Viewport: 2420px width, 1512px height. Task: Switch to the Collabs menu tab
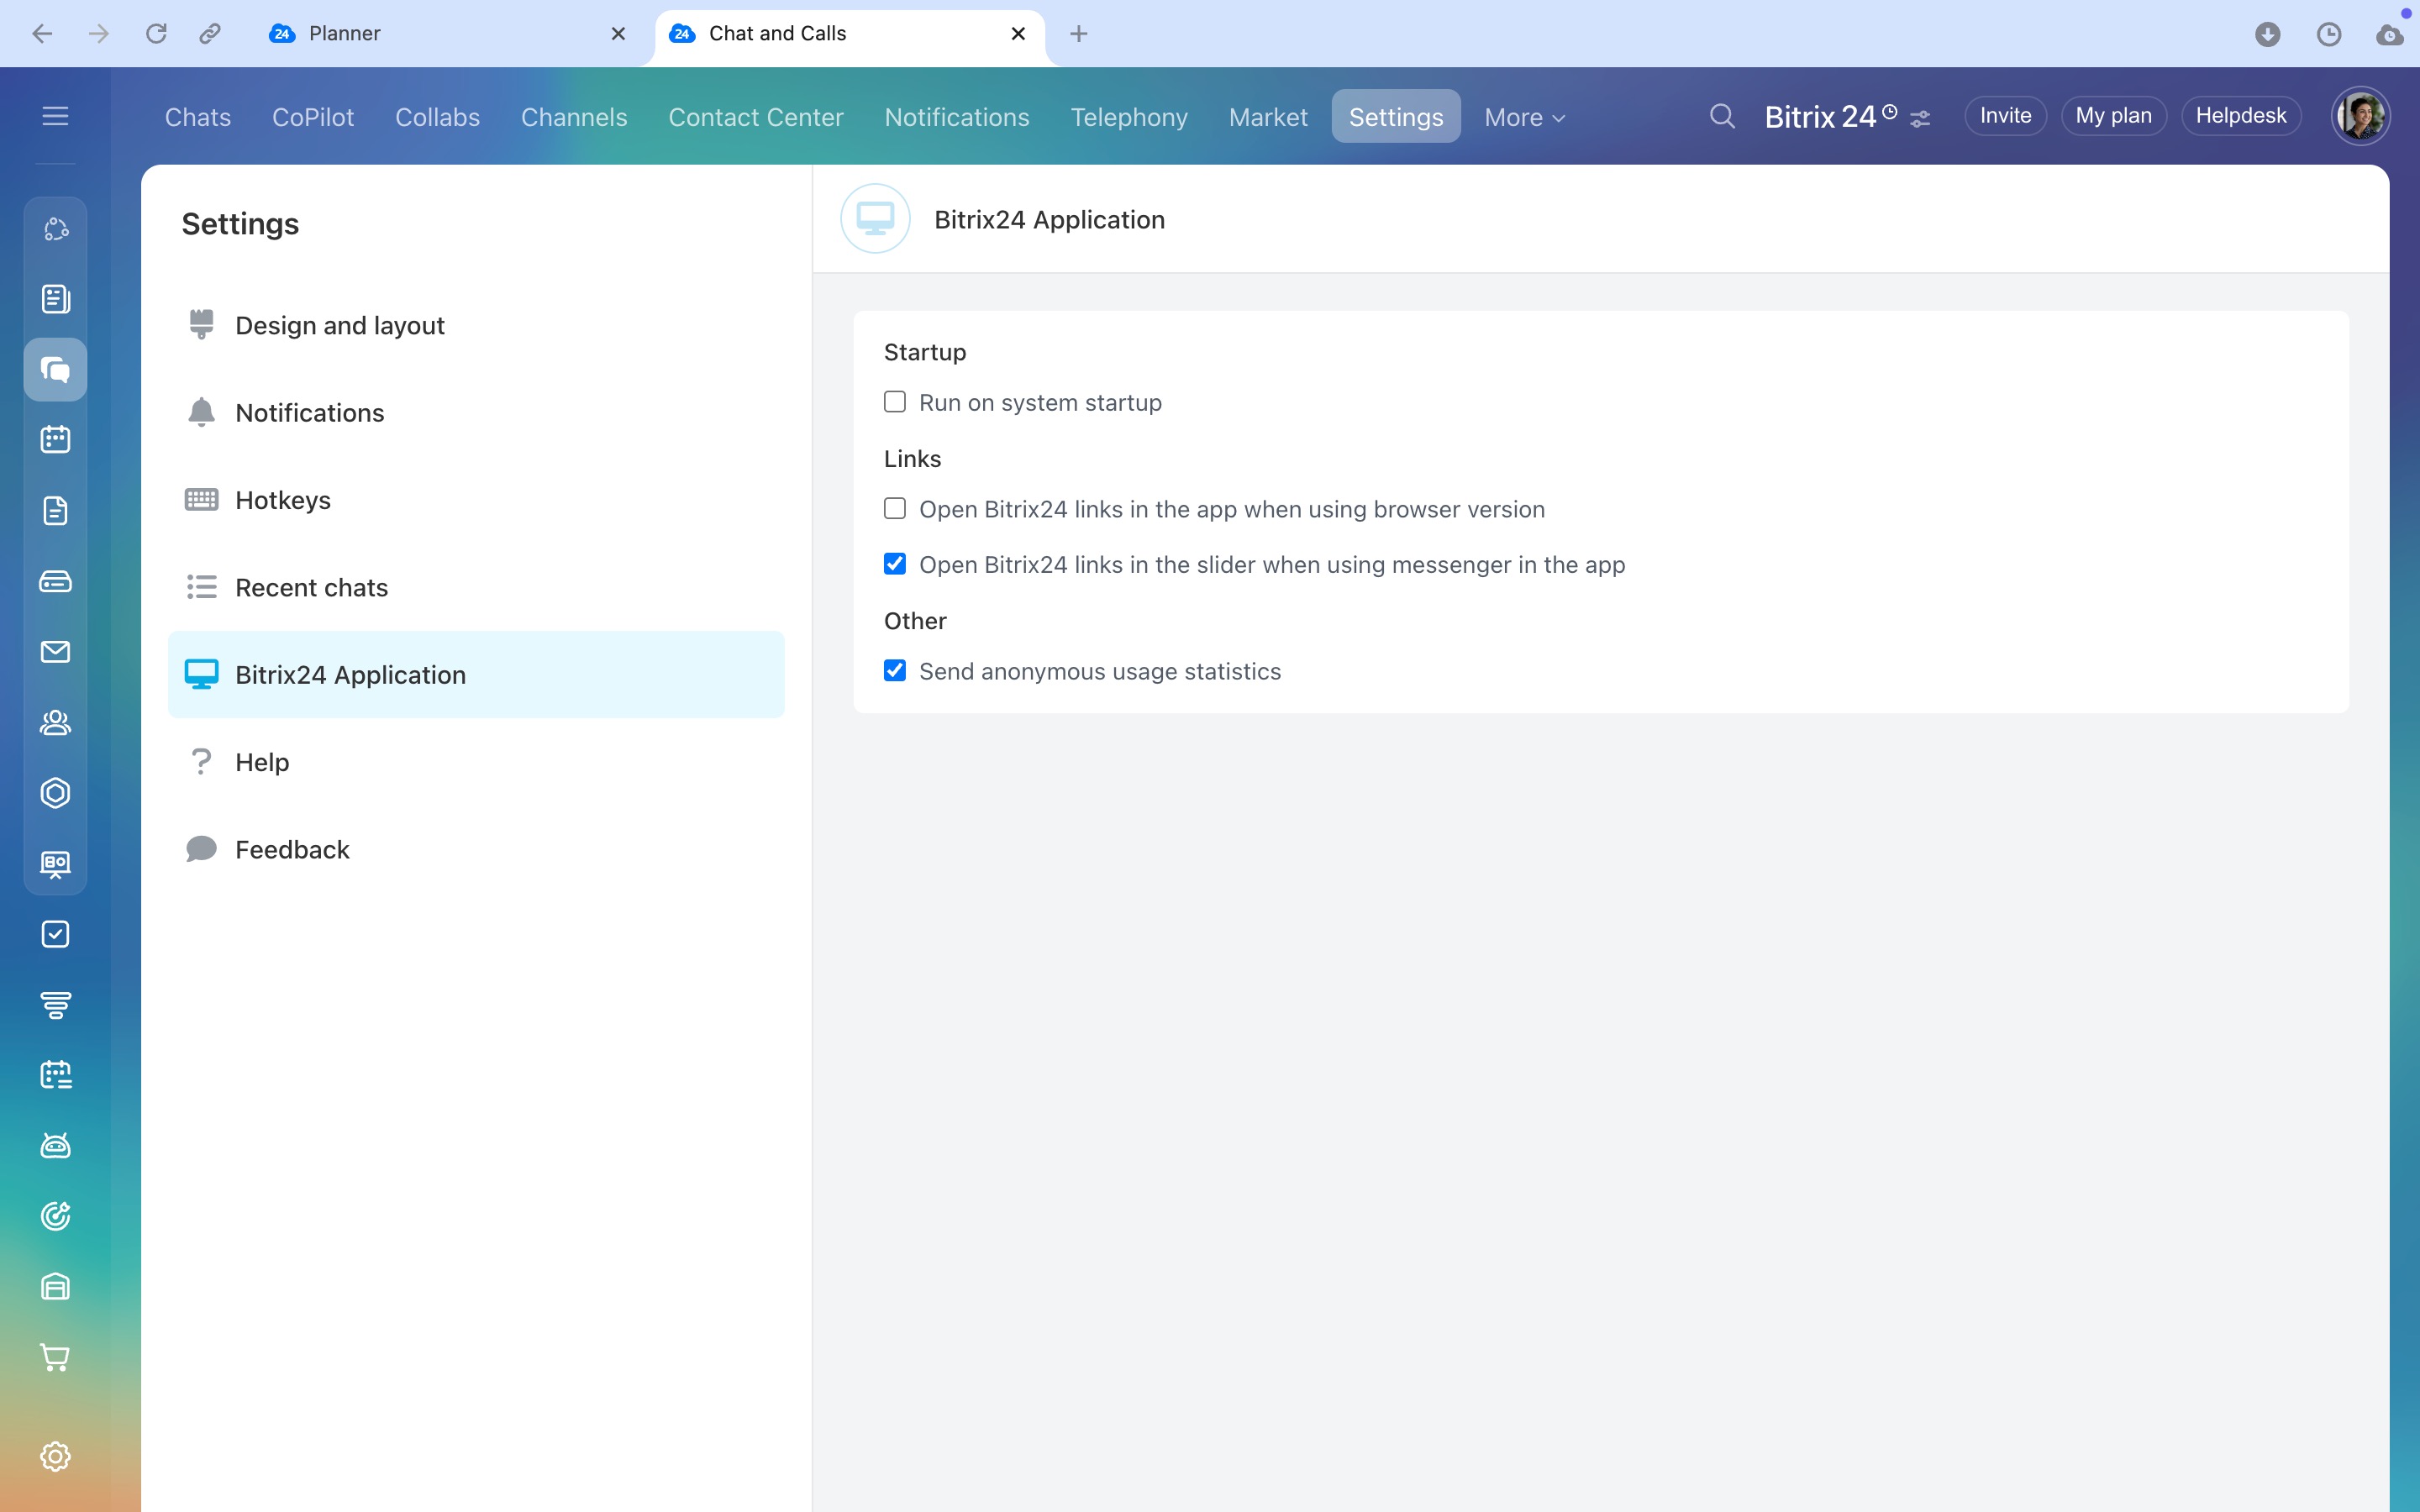tap(437, 117)
